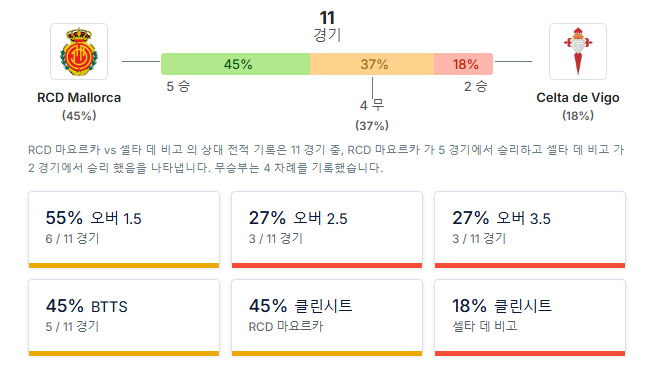Click the 11 경기 total matches heading
Screen dimensions: 653x372
click(327, 26)
